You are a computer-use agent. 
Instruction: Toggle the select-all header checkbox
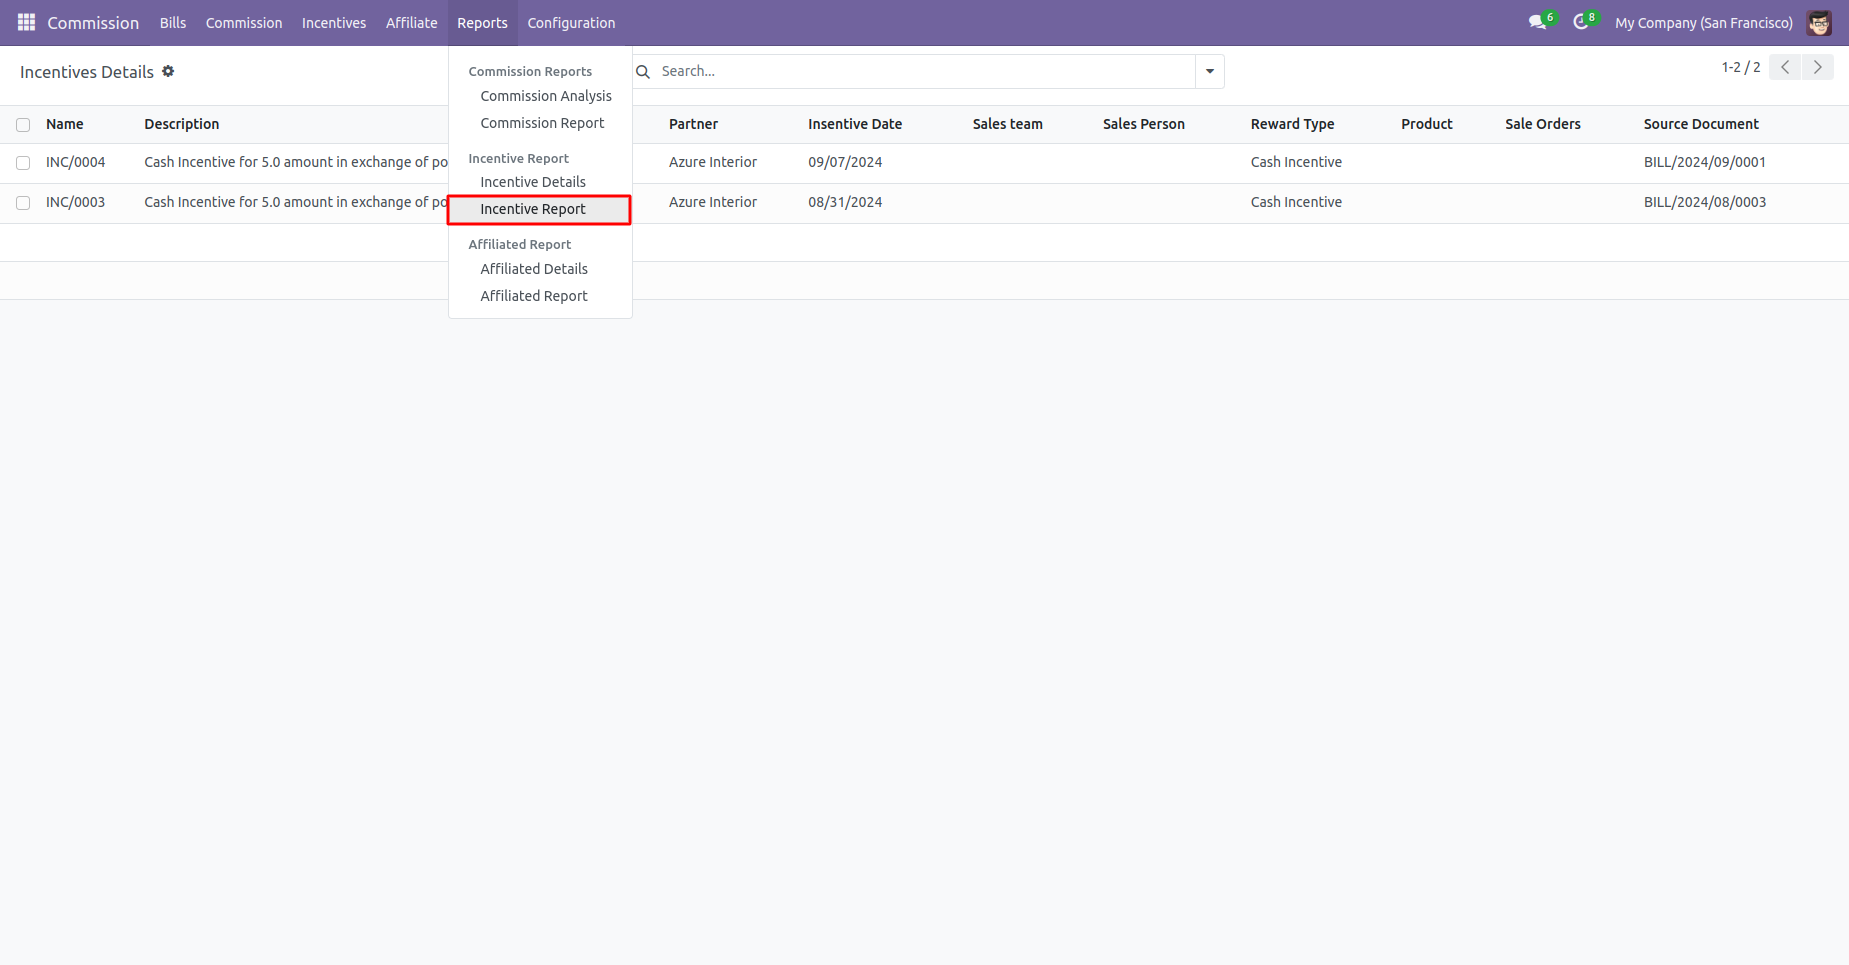tap(23, 125)
